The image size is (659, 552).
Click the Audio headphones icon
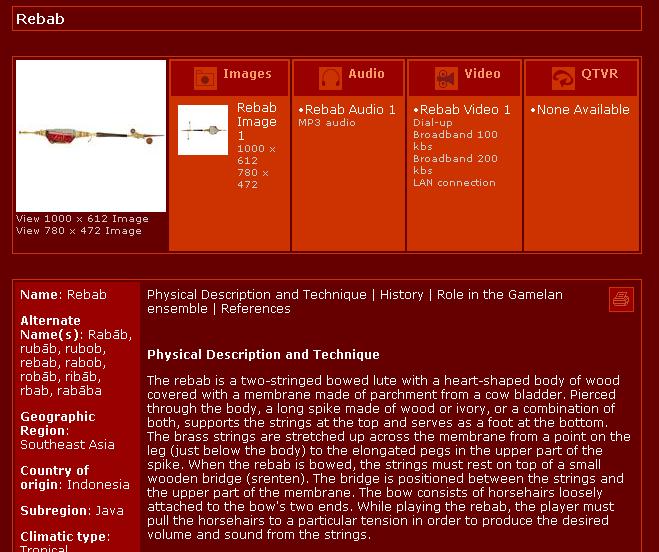pyautogui.click(x=330, y=78)
